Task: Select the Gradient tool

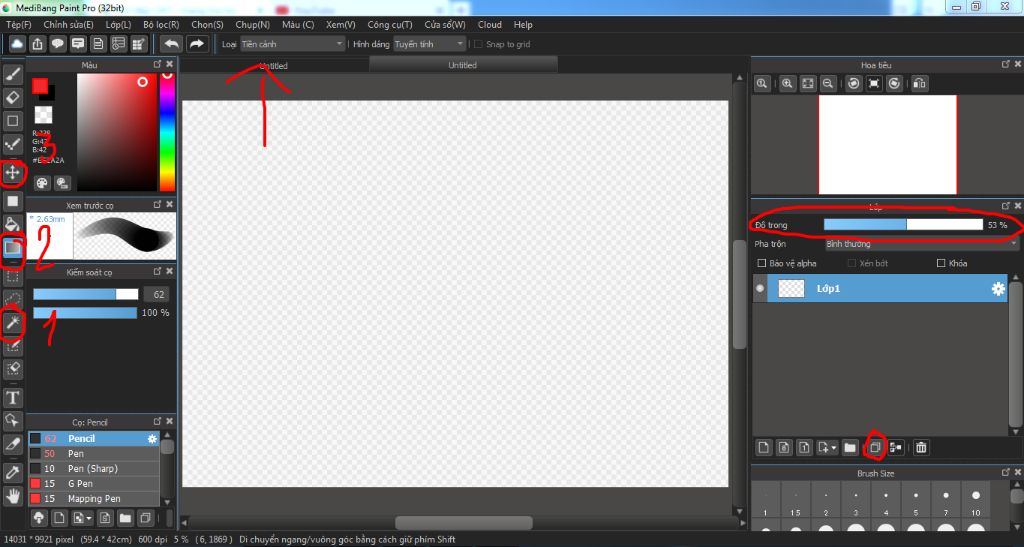Action: 13,248
